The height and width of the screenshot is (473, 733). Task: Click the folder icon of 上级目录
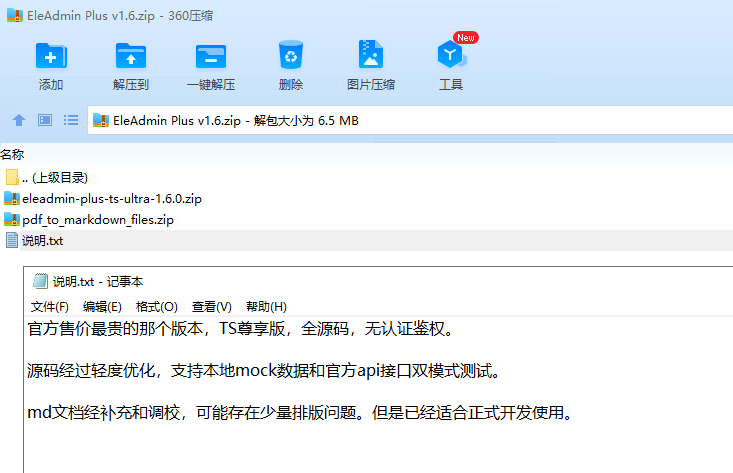tap(12, 177)
